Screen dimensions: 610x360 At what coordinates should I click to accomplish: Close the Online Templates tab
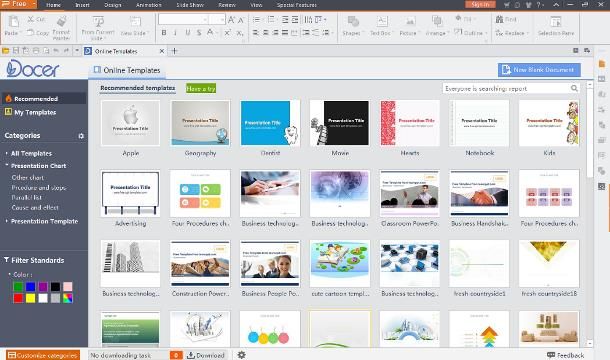(x=162, y=51)
